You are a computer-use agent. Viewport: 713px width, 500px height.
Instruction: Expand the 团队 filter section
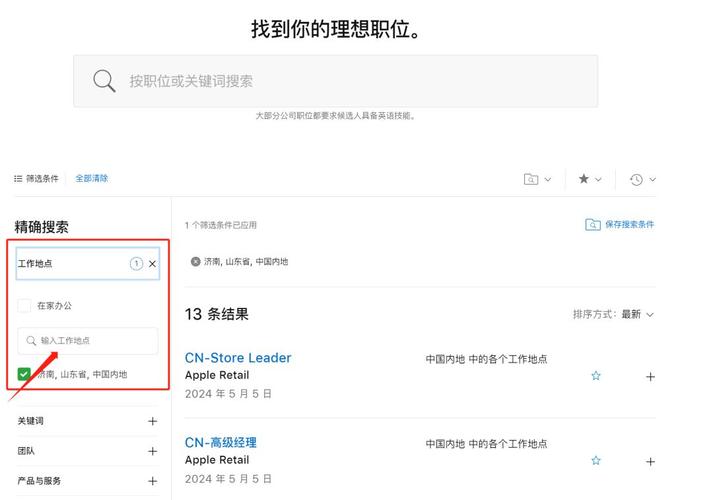pyautogui.click(x=153, y=451)
